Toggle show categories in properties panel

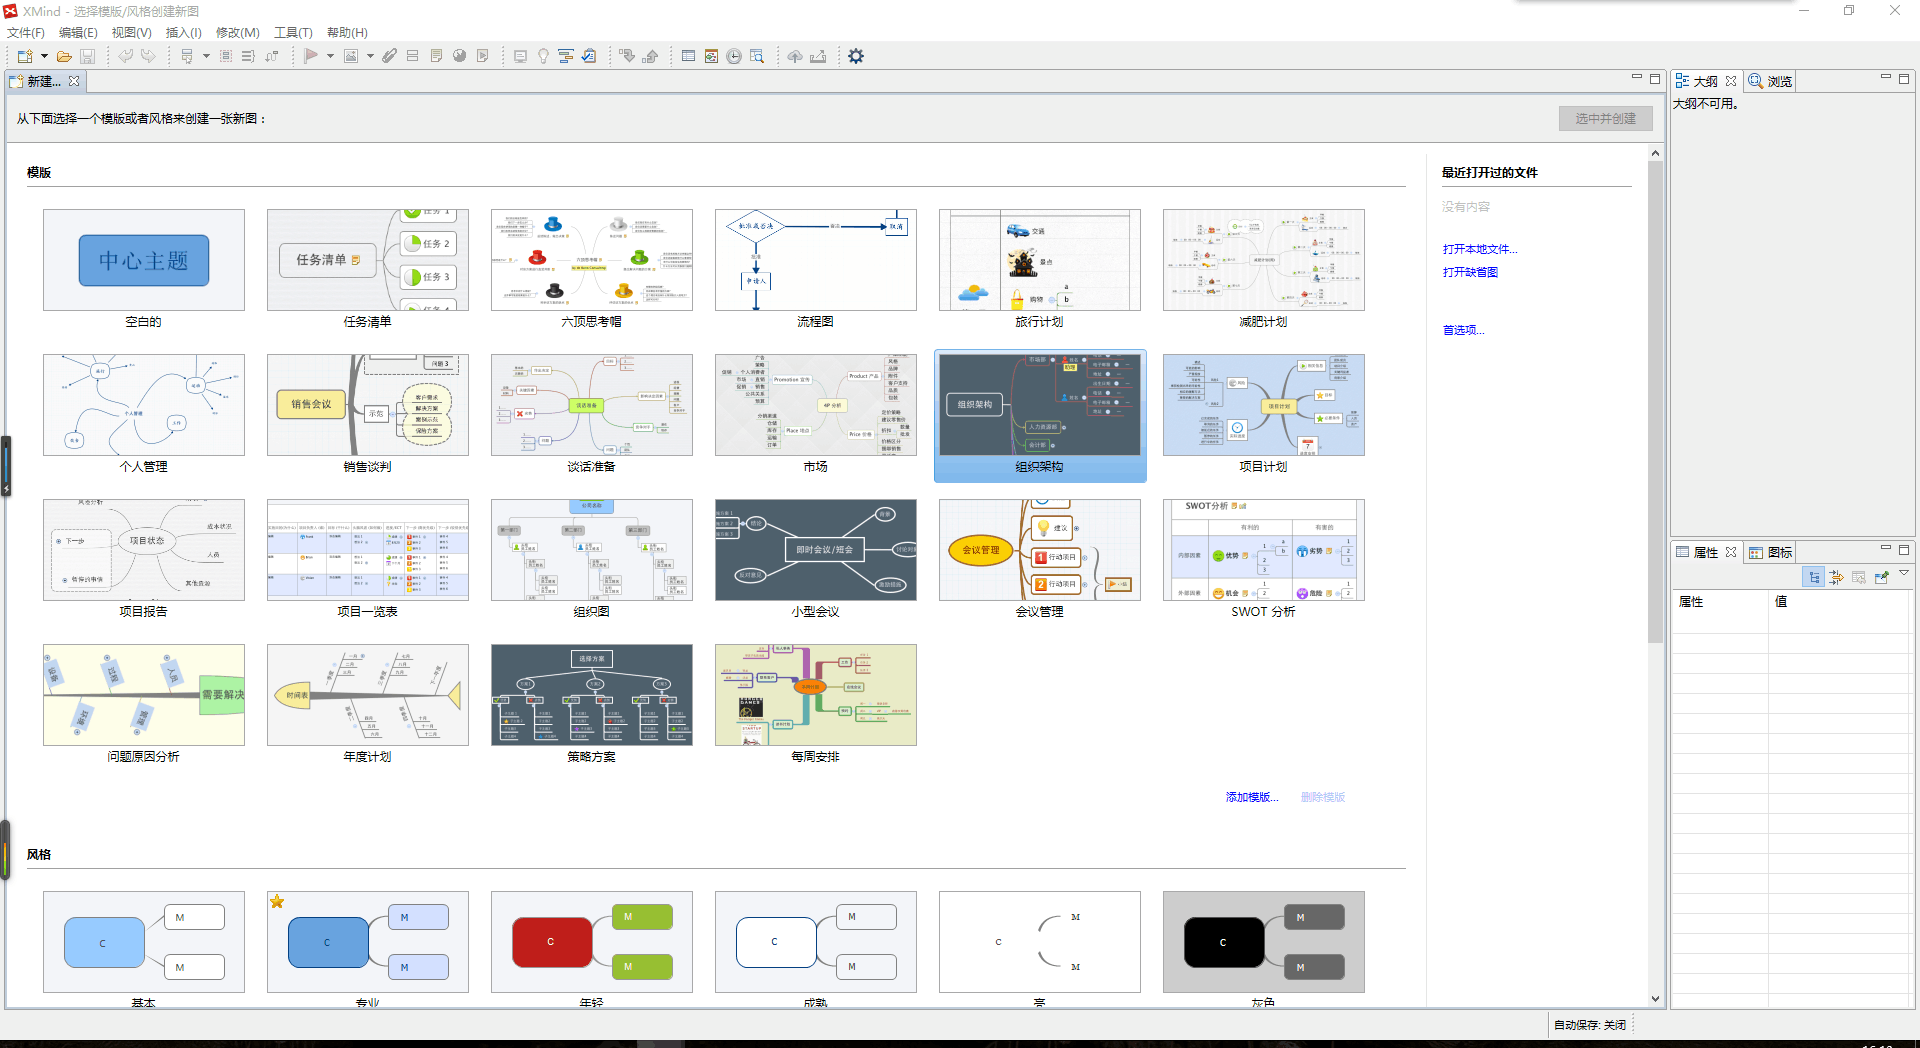click(1814, 577)
